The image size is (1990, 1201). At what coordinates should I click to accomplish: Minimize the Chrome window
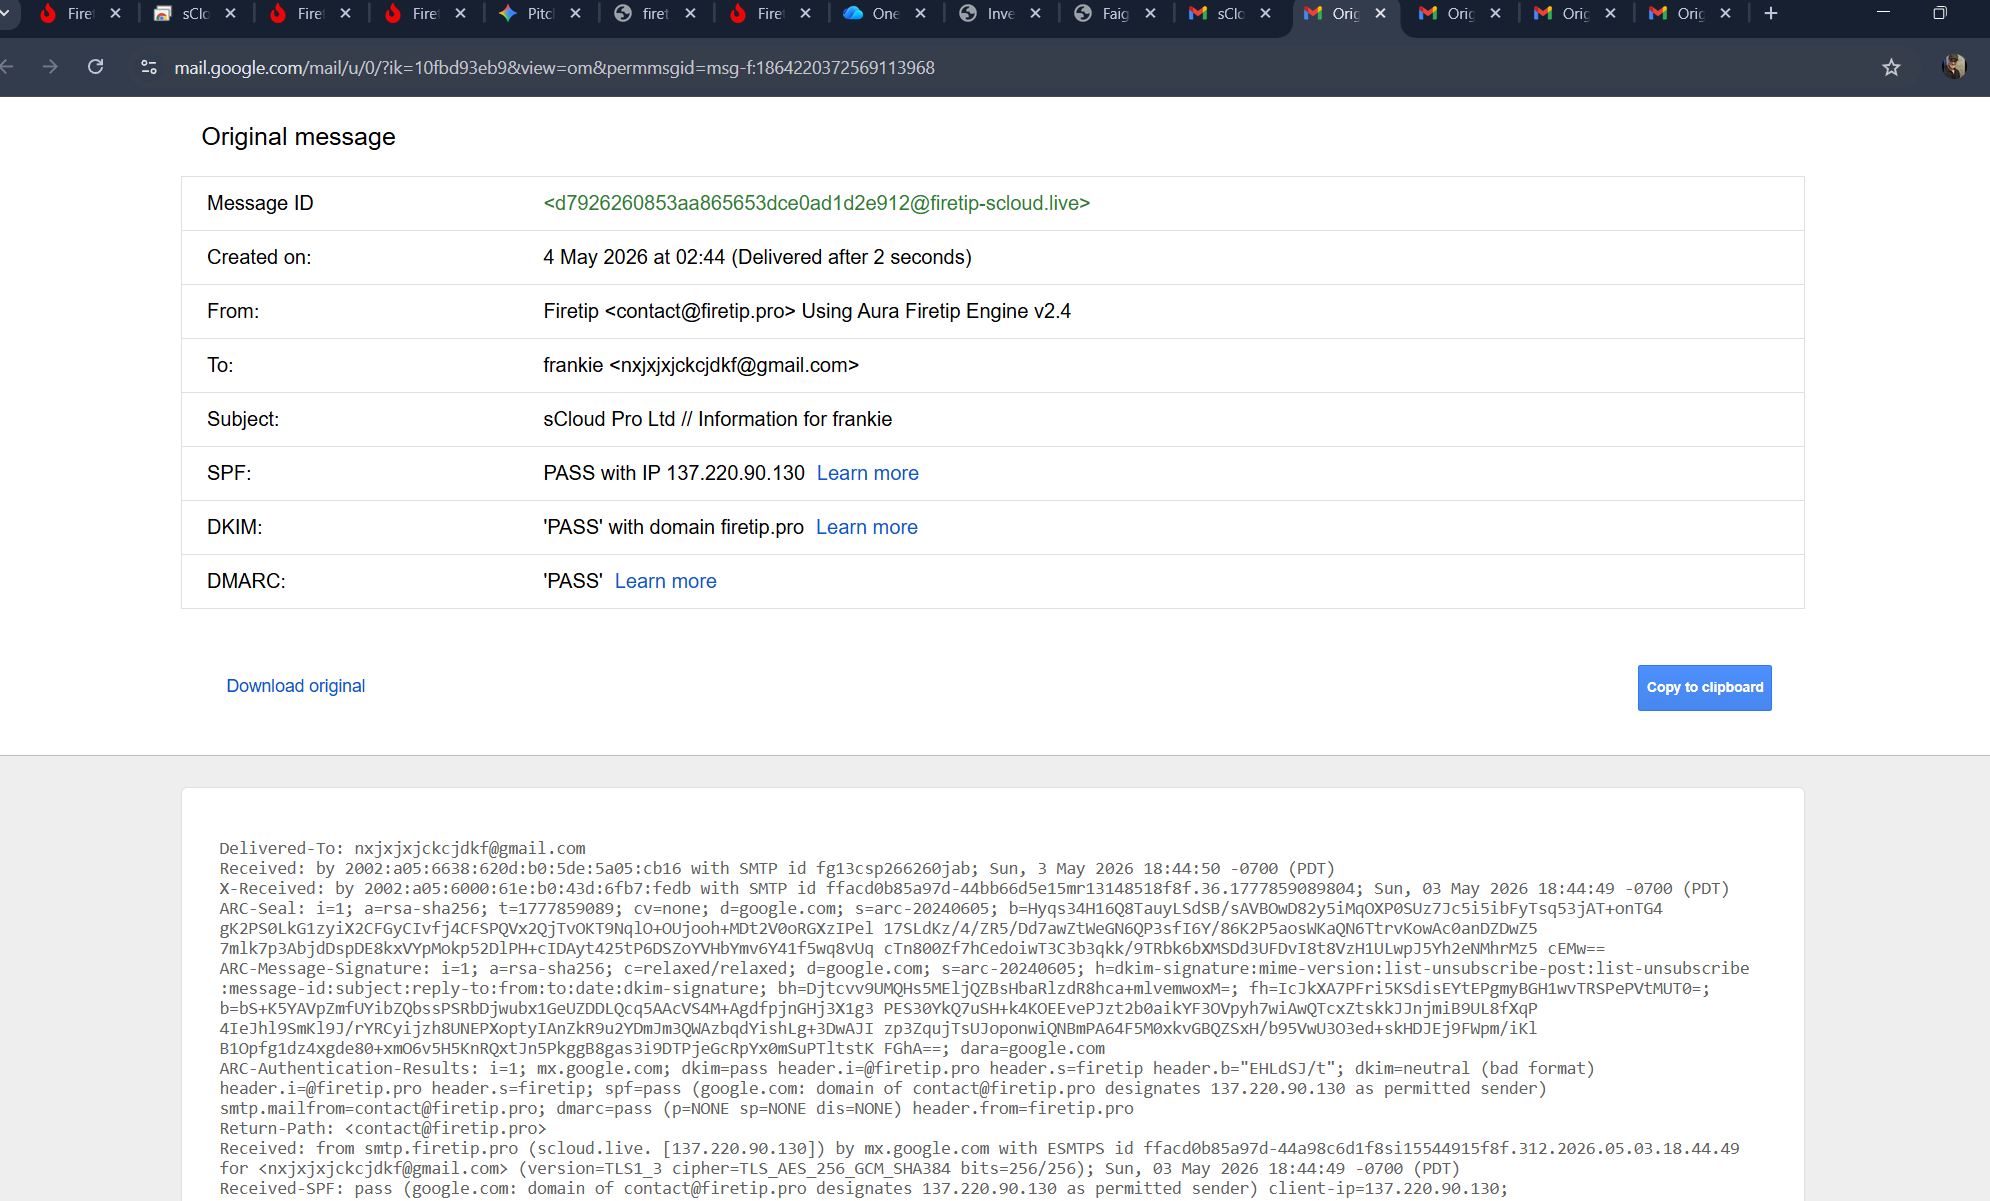1883,13
